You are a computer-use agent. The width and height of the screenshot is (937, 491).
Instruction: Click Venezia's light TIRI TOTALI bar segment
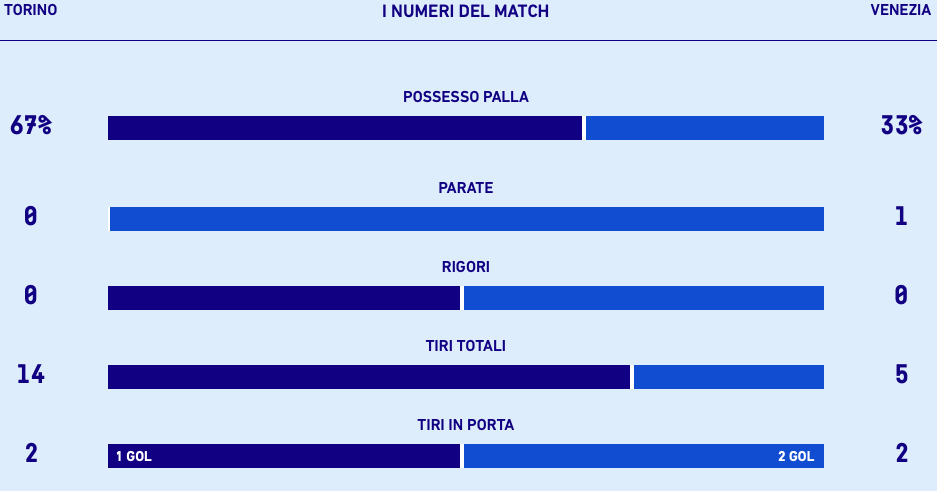point(729,377)
